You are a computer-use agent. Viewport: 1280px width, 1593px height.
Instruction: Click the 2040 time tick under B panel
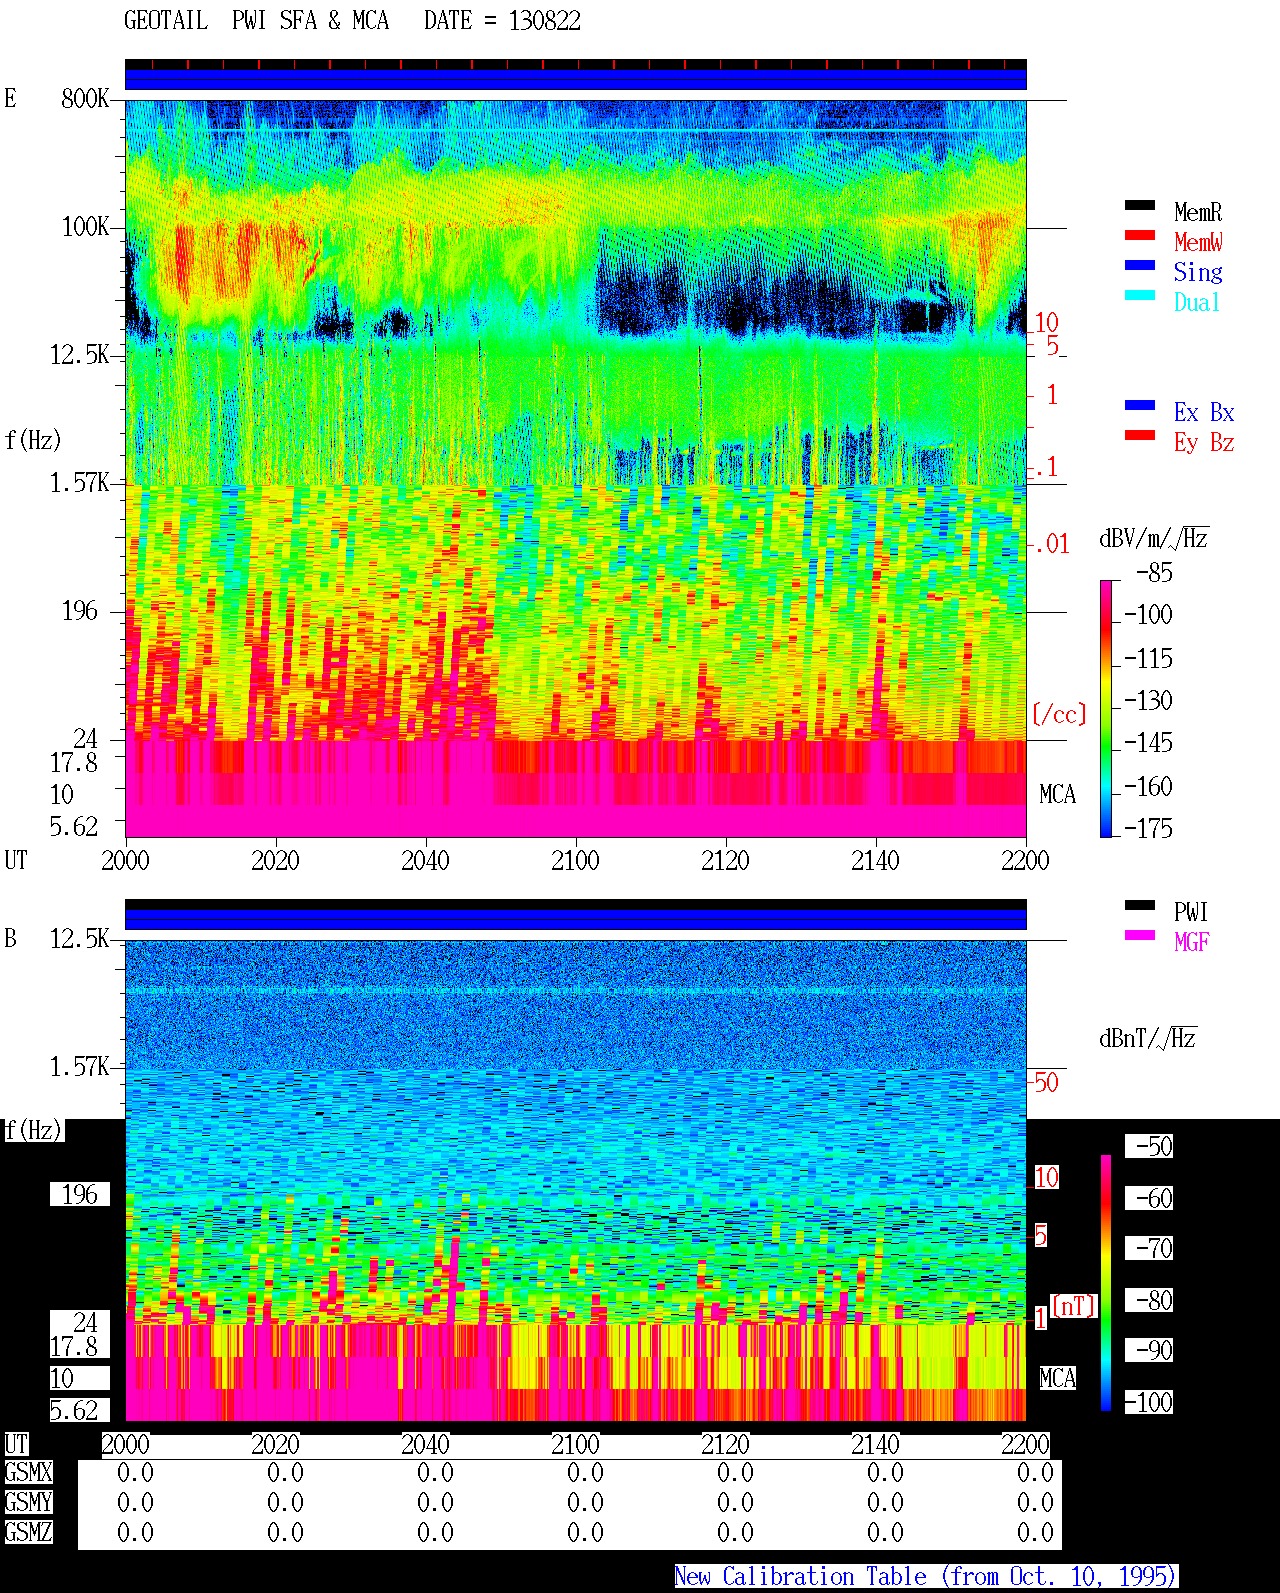pos(425,1445)
